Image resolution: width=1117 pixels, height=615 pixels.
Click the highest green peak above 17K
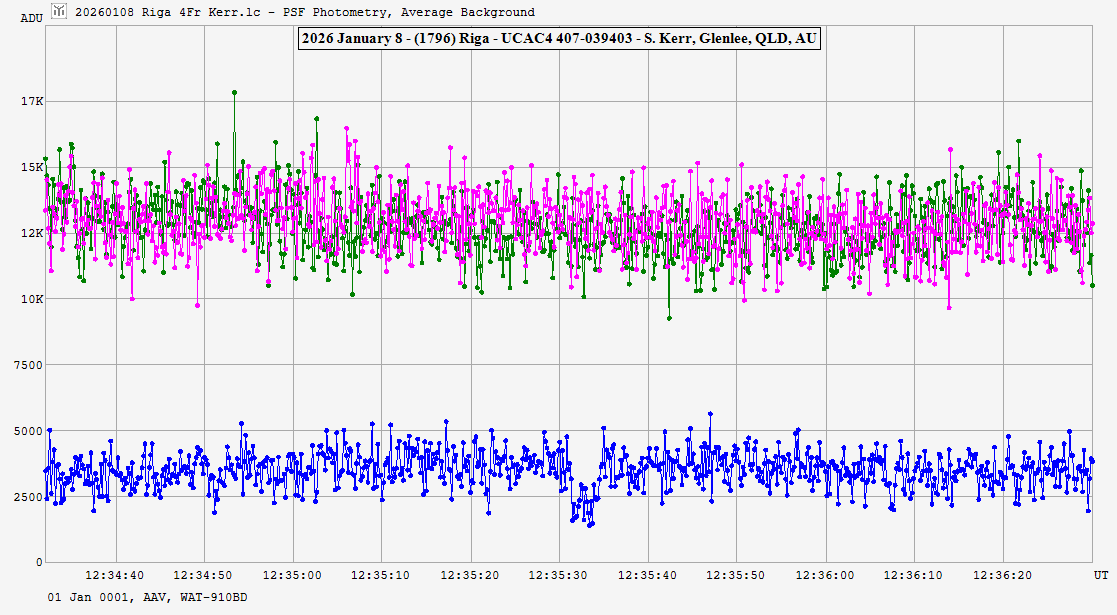pyautogui.click(x=234, y=92)
